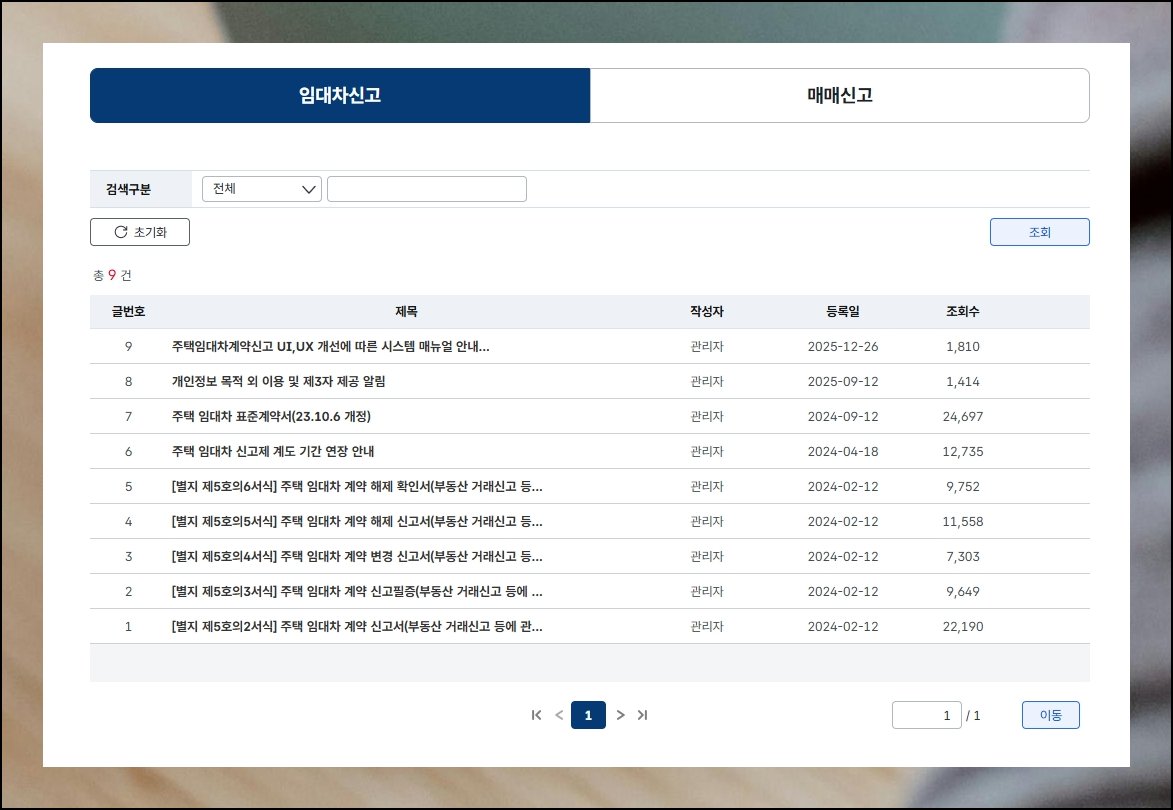
Task: Click the 이동 go button
Action: pyautogui.click(x=1050, y=715)
